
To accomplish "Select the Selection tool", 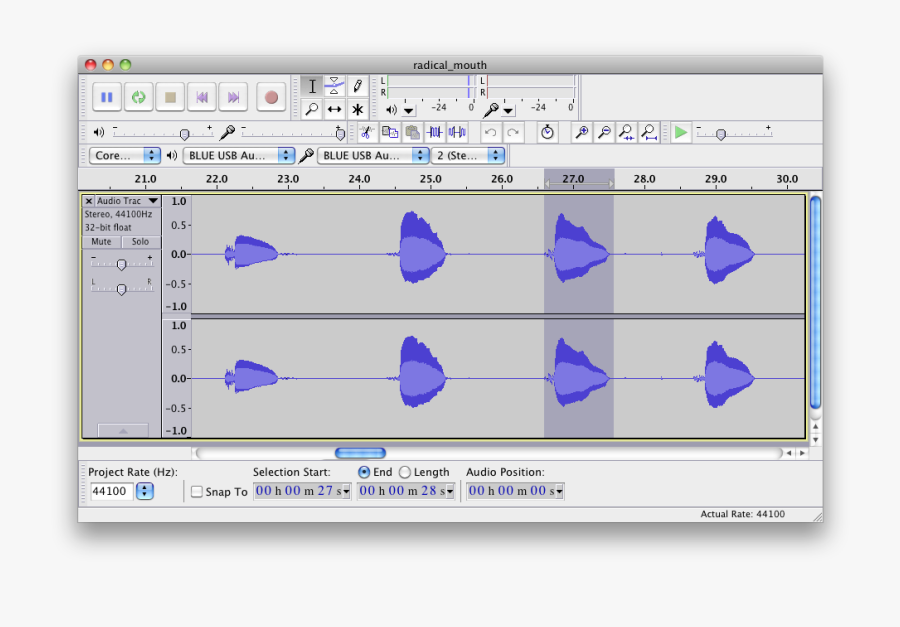I will click(313, 85).
